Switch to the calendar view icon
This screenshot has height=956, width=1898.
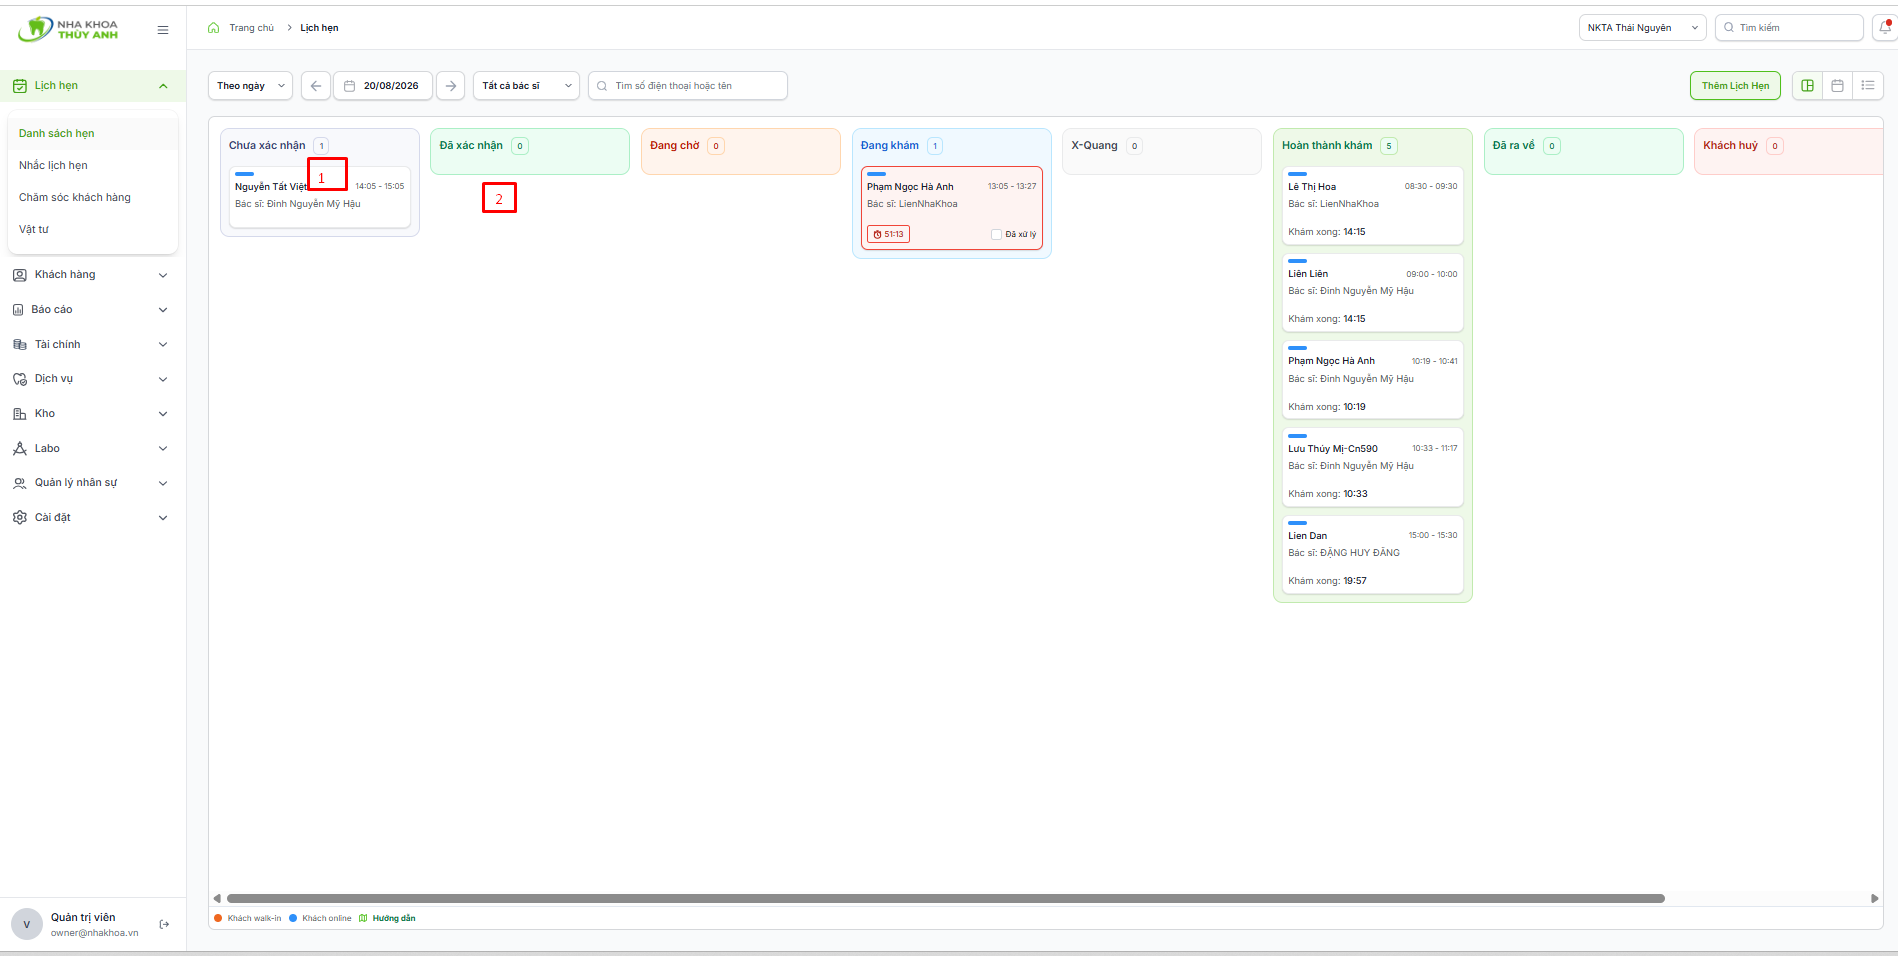point(1837,86)
